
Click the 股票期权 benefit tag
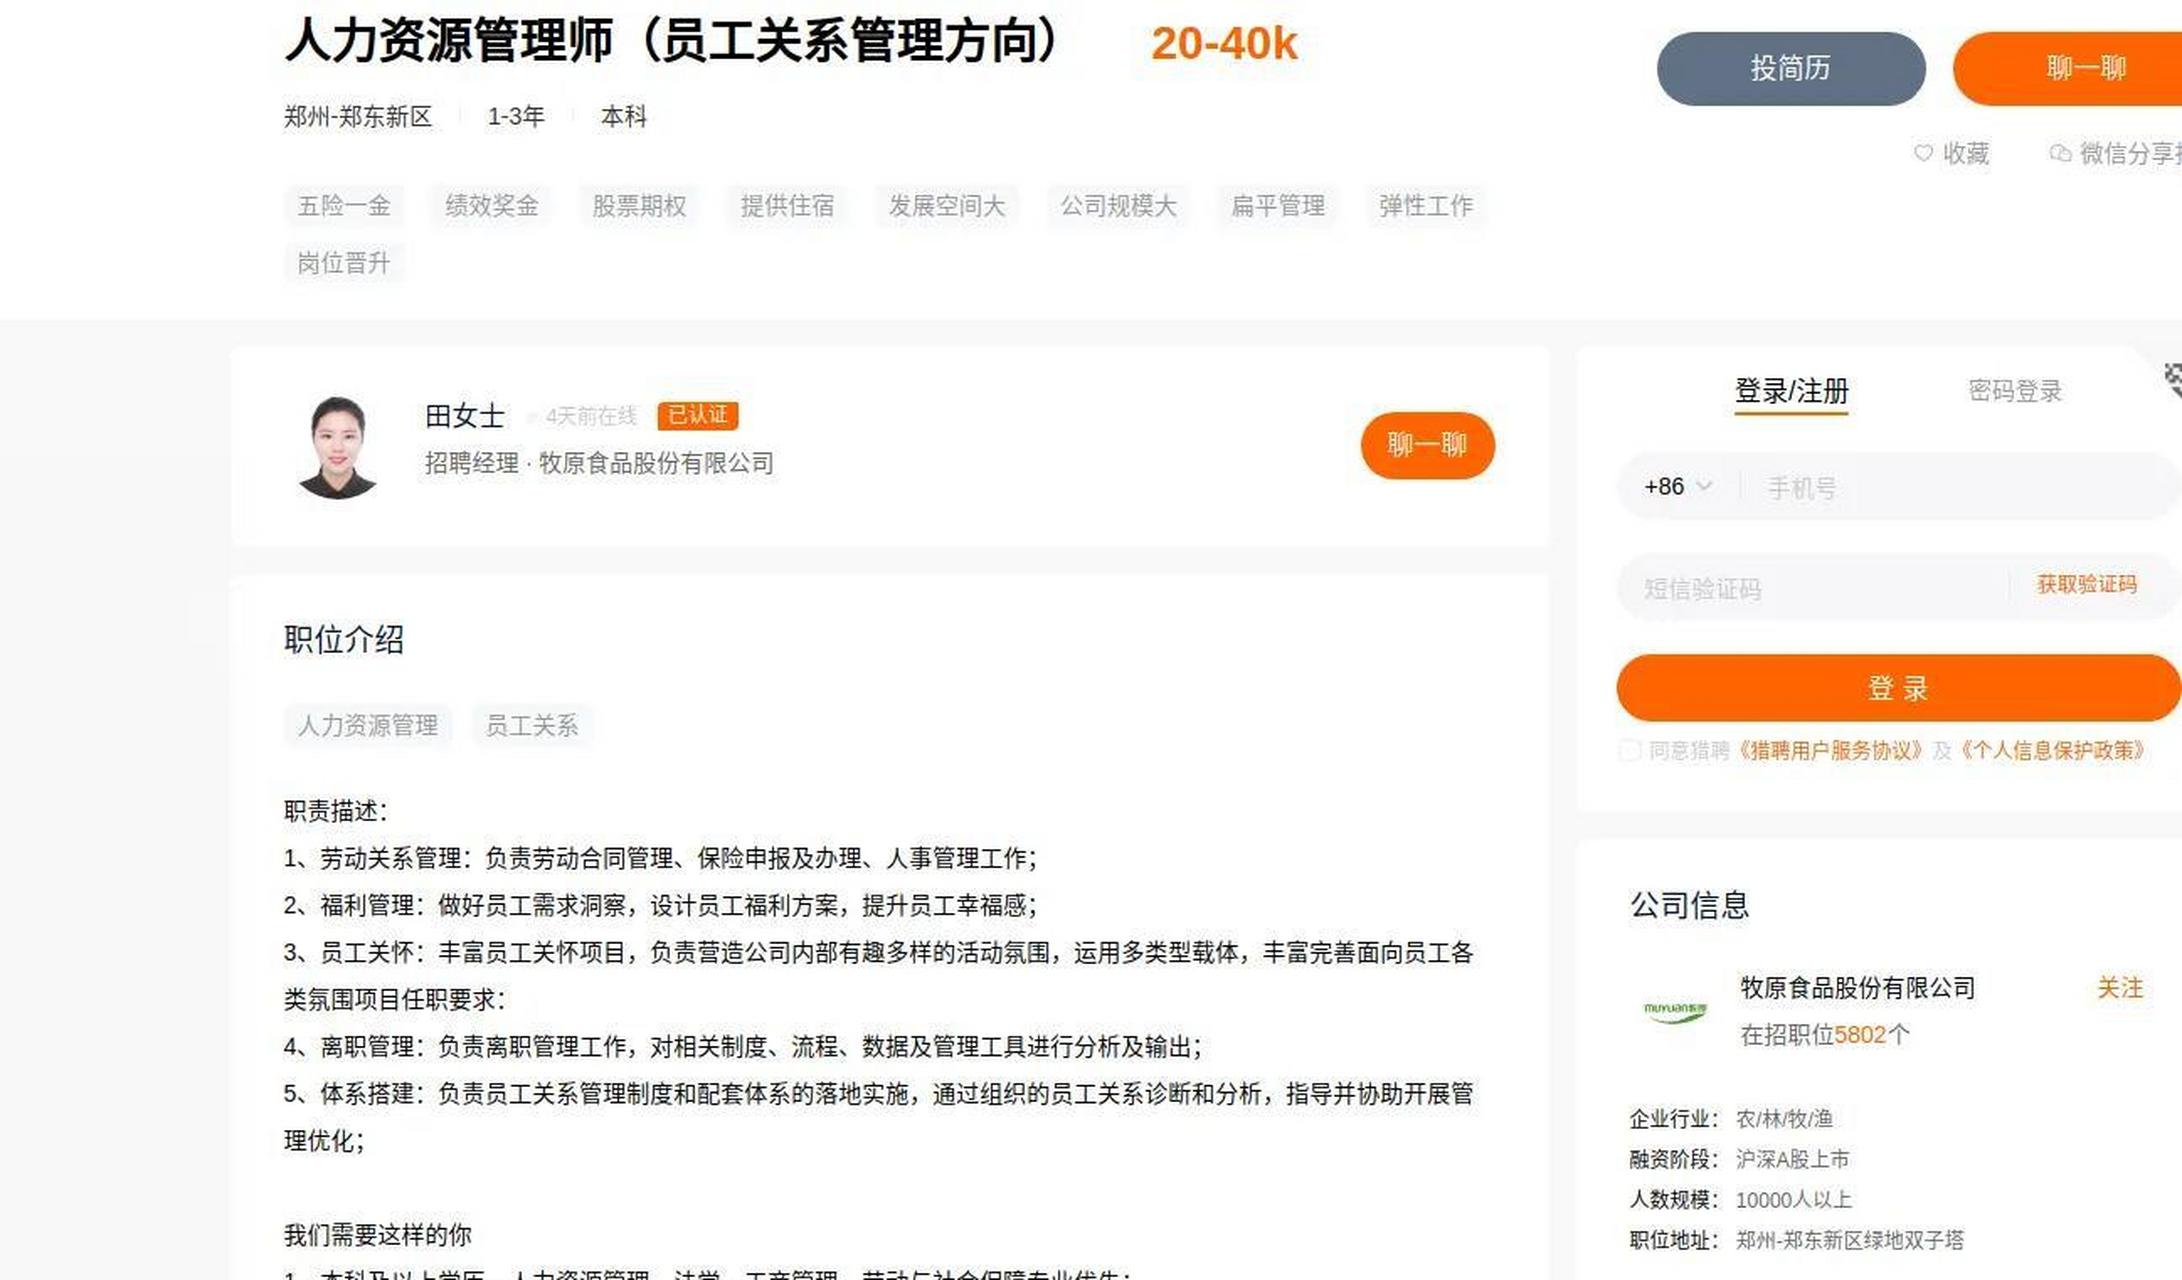639,205
